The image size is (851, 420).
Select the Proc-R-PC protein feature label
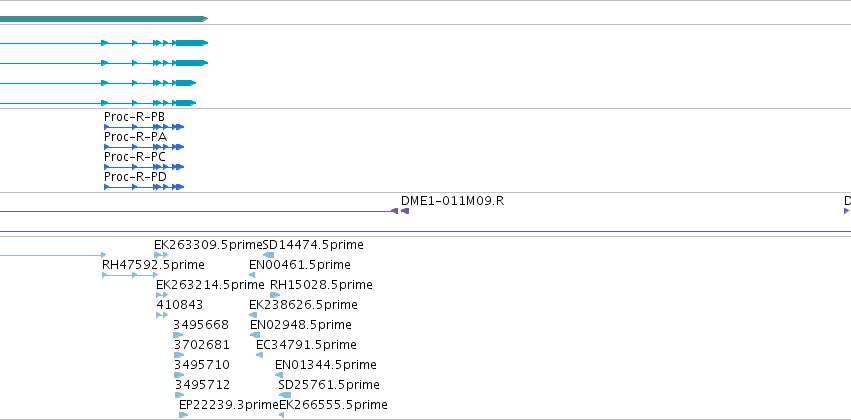pyautogui.click(x=135, y=157)
